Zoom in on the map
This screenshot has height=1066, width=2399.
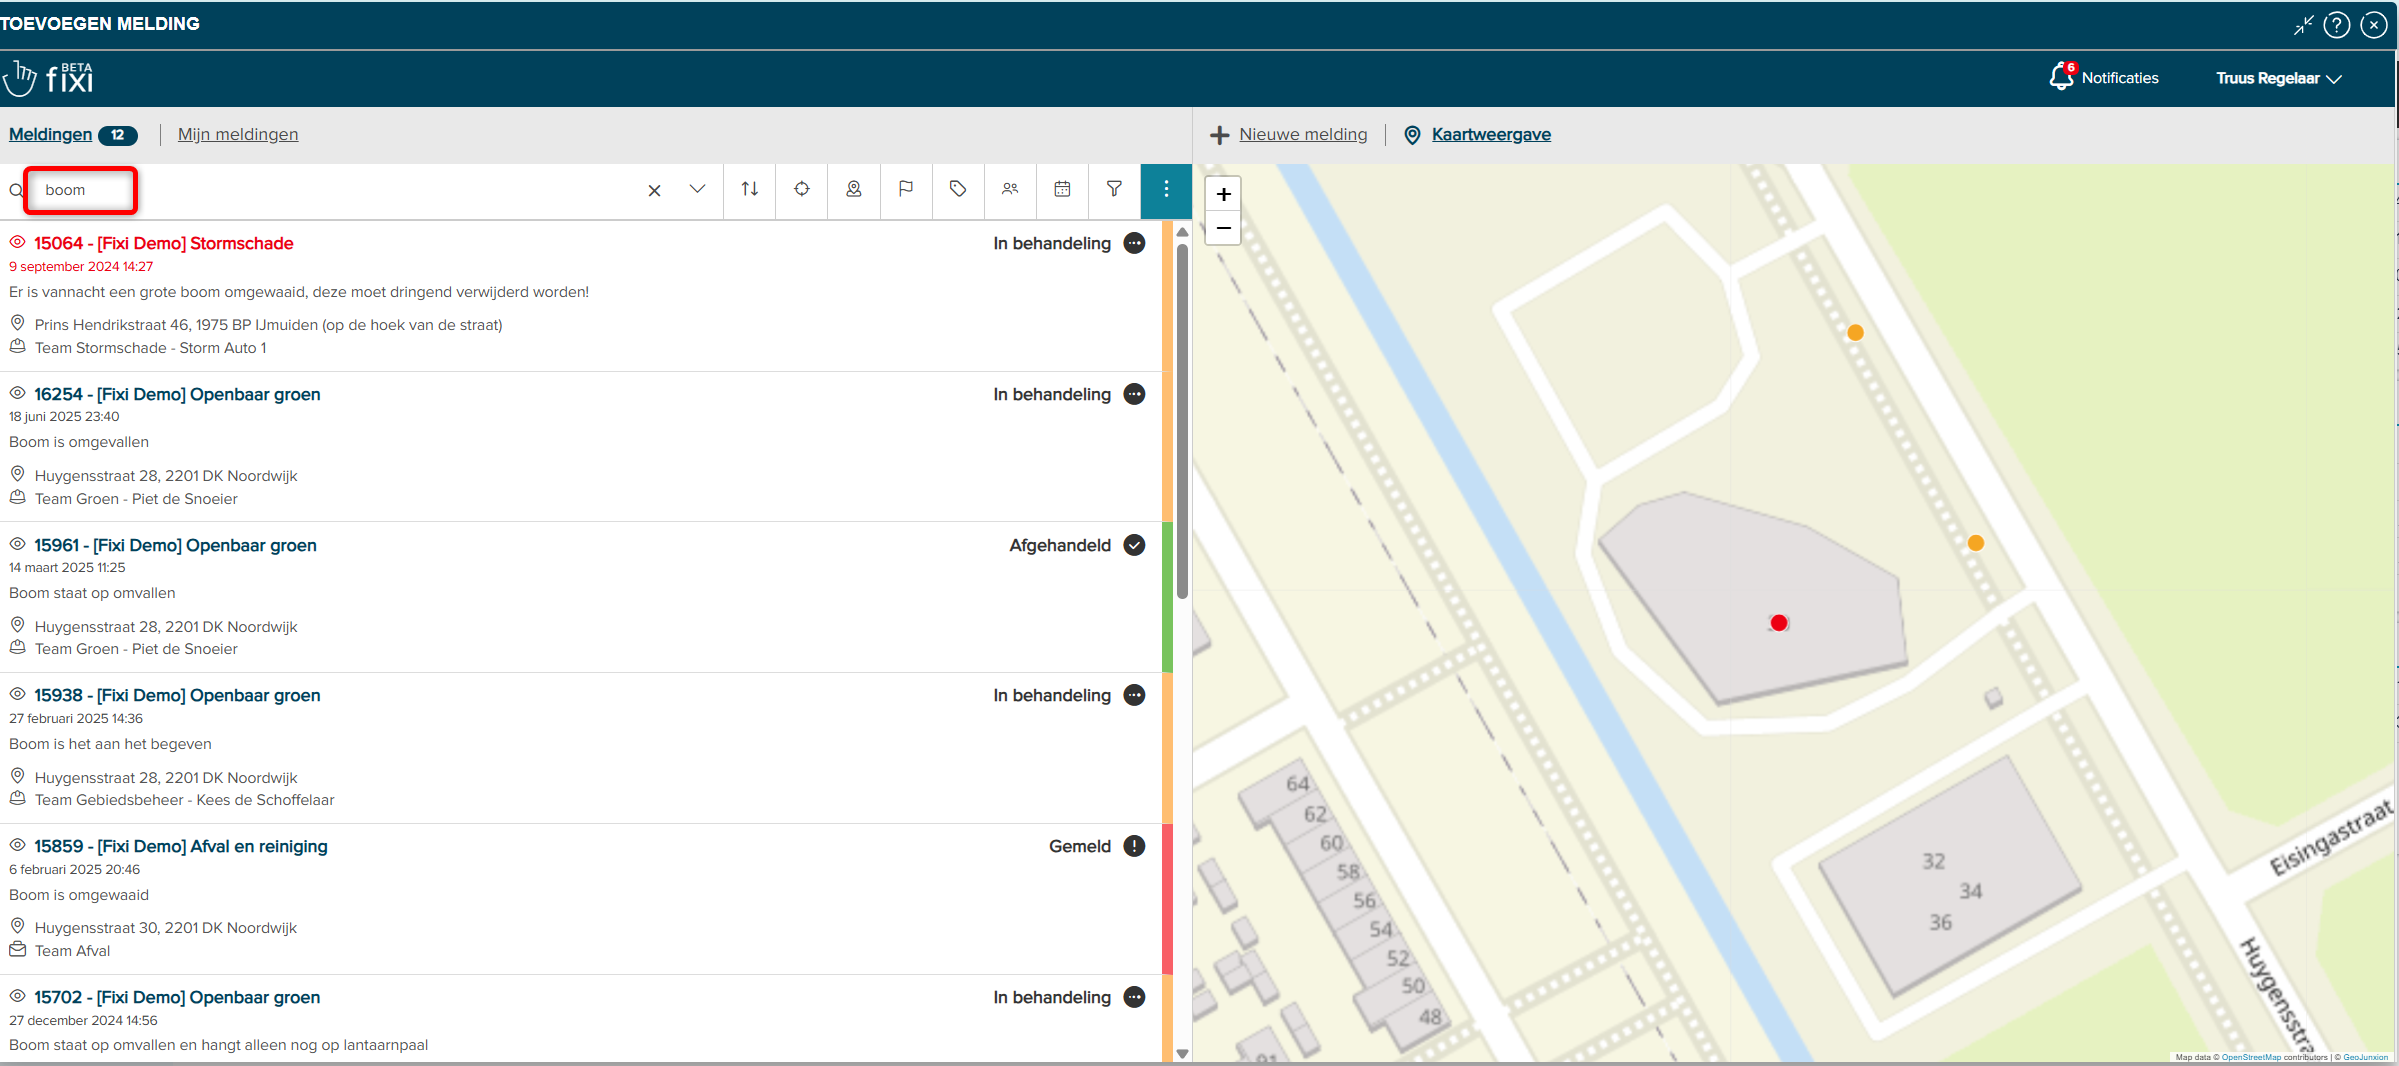click(1223, 194)
